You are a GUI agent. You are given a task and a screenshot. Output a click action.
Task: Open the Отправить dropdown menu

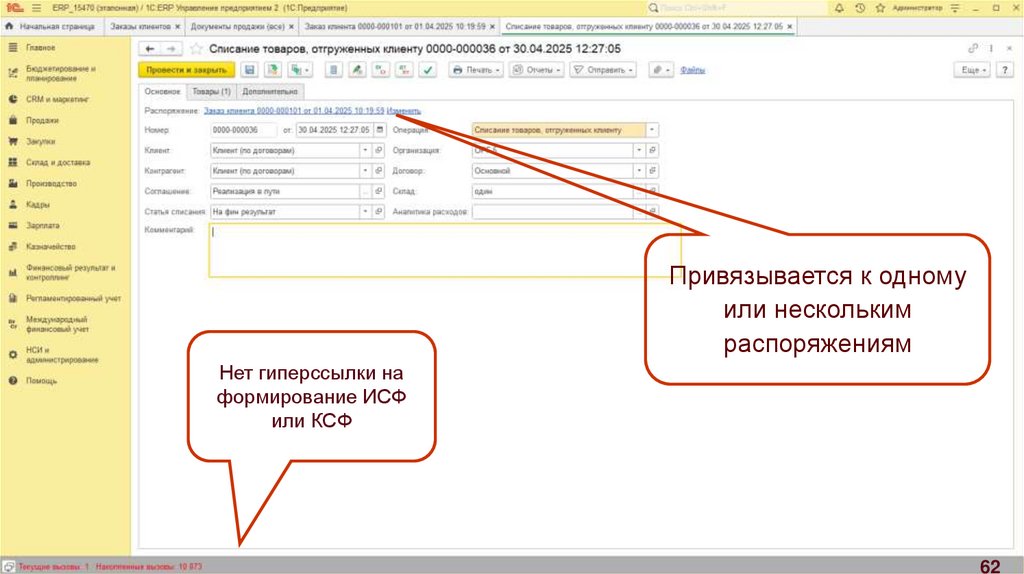pos(603,70)
